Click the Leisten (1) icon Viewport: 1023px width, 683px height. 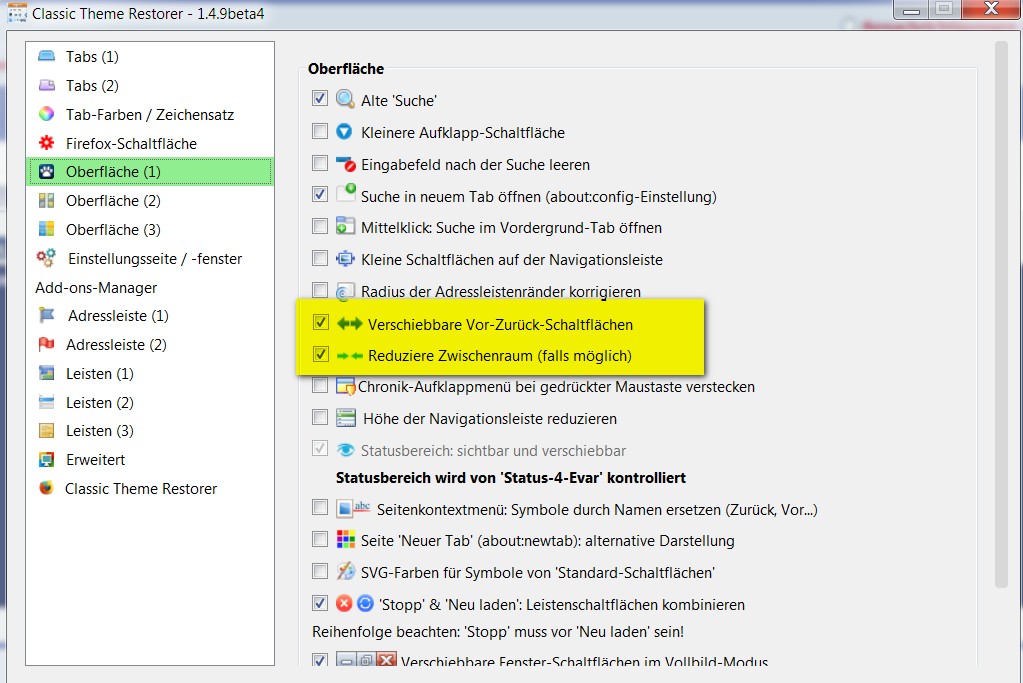pos(46,373)
